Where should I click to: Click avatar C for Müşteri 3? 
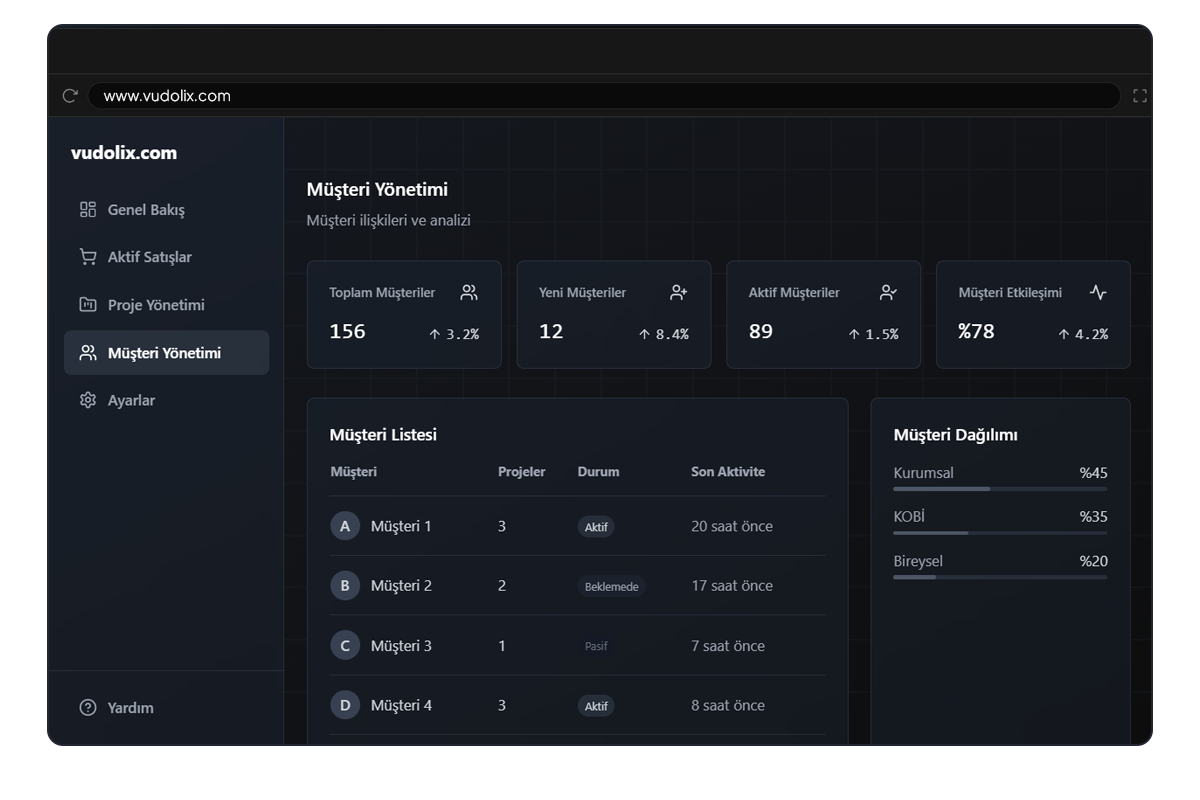click(345, 646)
